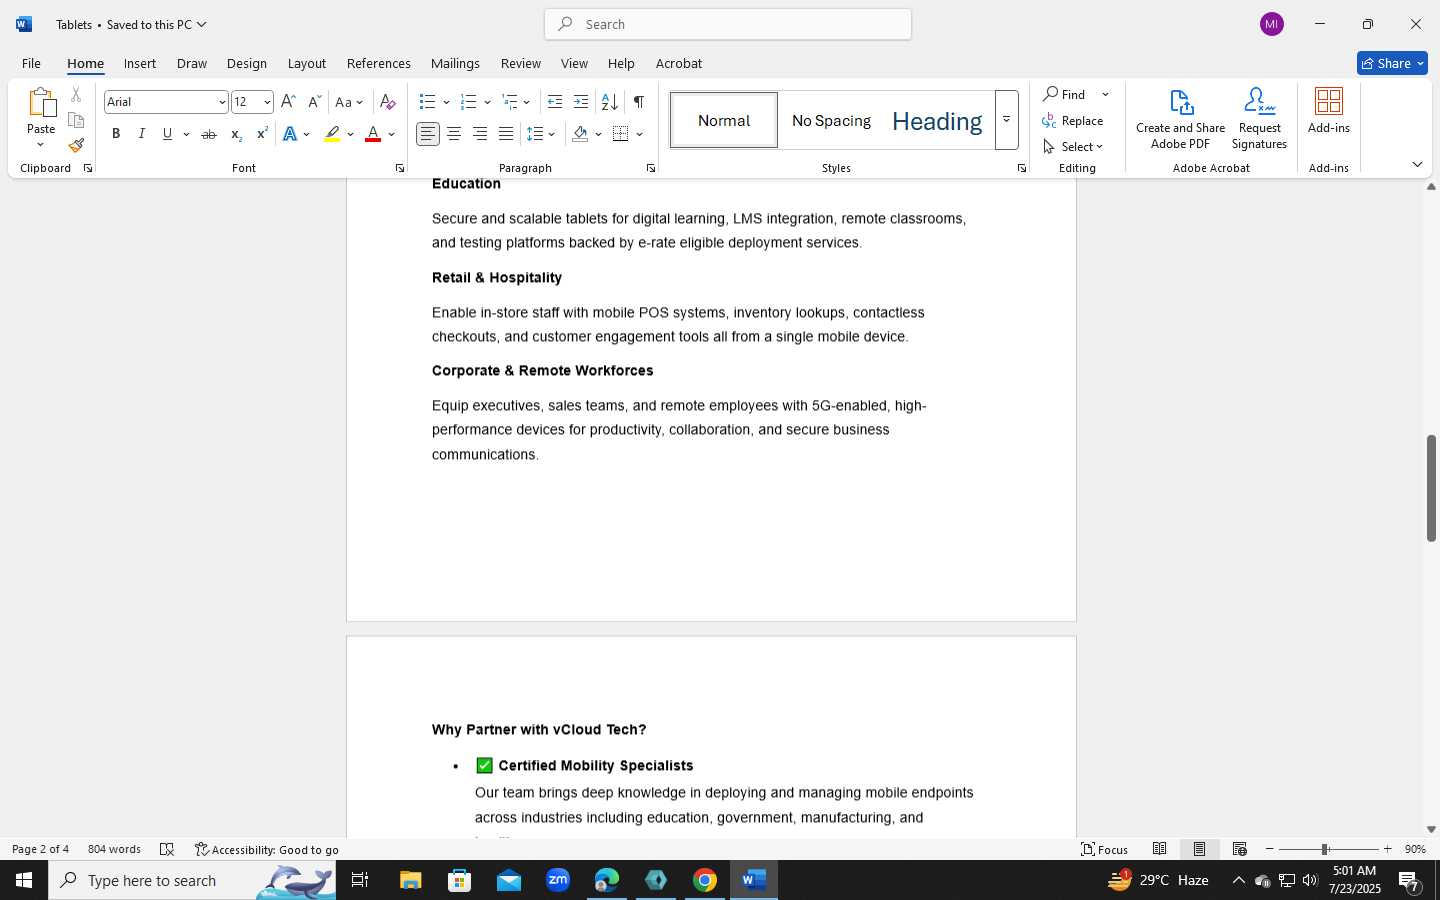Switch to the References tab

click(379, 63)
